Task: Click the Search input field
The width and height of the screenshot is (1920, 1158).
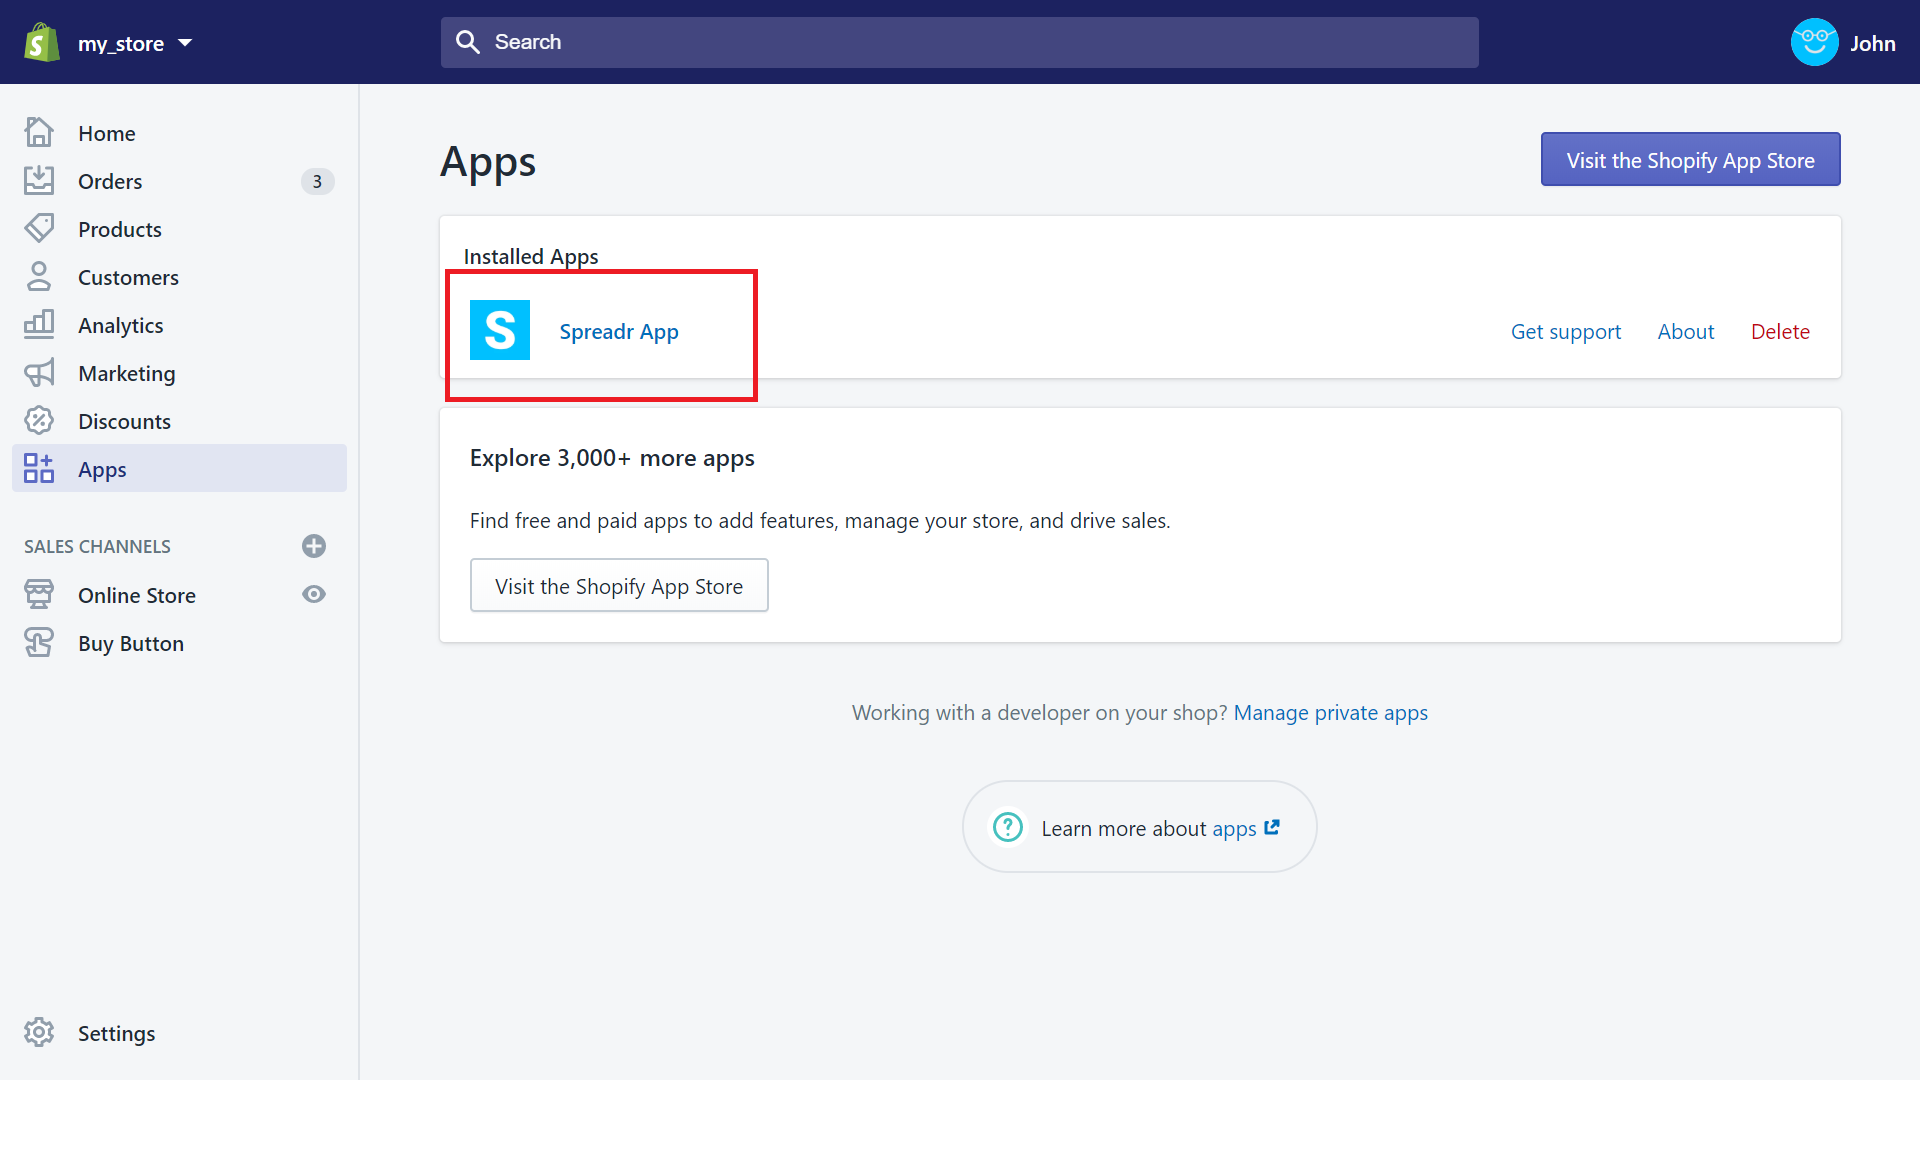Action: coord(960,42)
